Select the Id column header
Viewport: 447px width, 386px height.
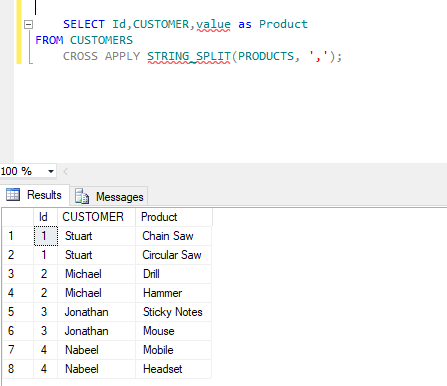point(45,217)
